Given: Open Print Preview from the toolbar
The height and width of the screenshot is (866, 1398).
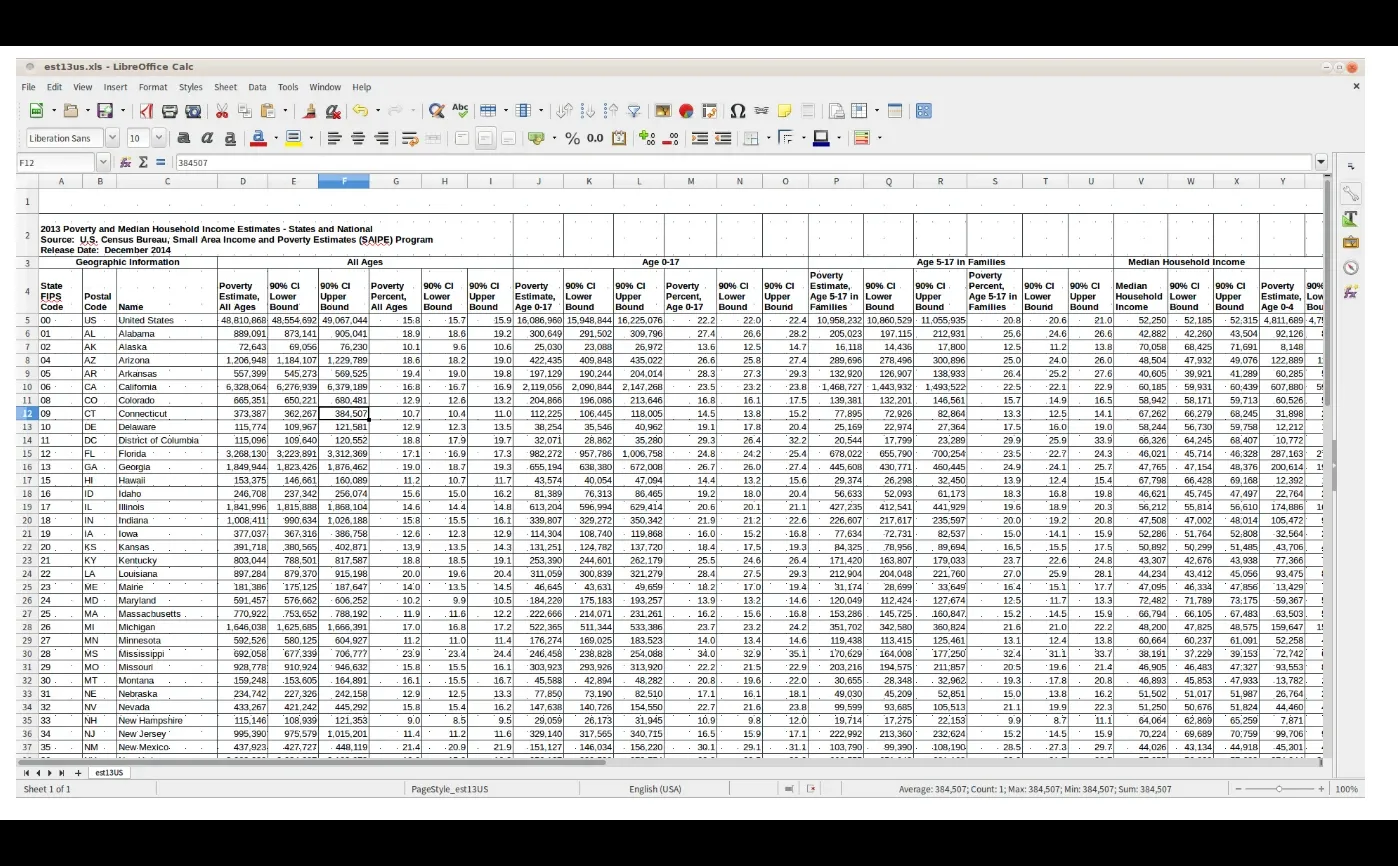Looking at the screenshot, I should click(x=193, y=111).
